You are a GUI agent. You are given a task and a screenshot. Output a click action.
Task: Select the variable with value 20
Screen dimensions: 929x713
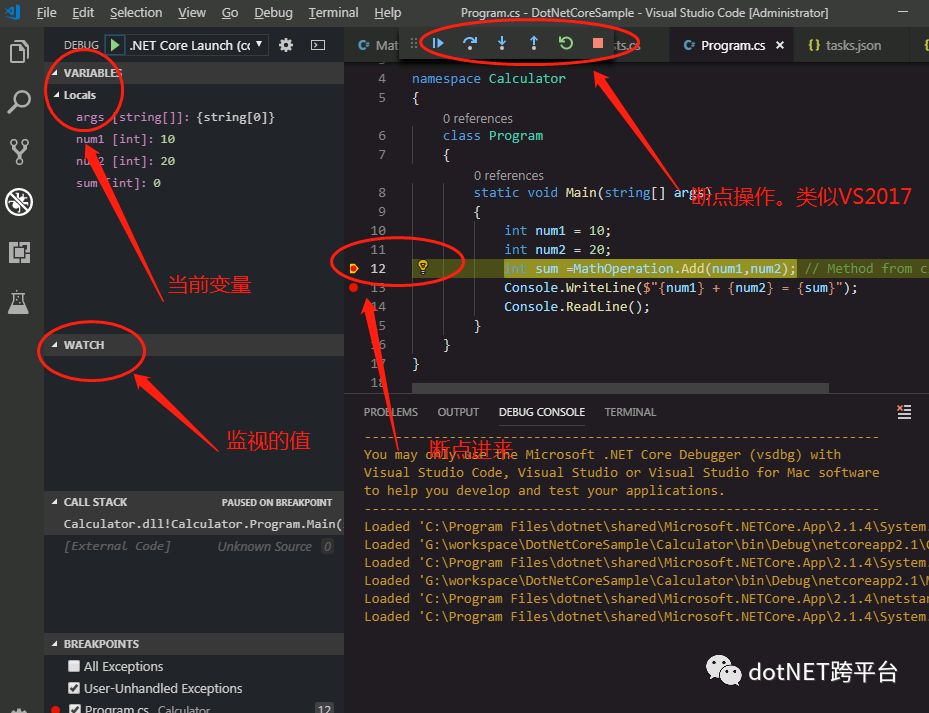(194, 161)
